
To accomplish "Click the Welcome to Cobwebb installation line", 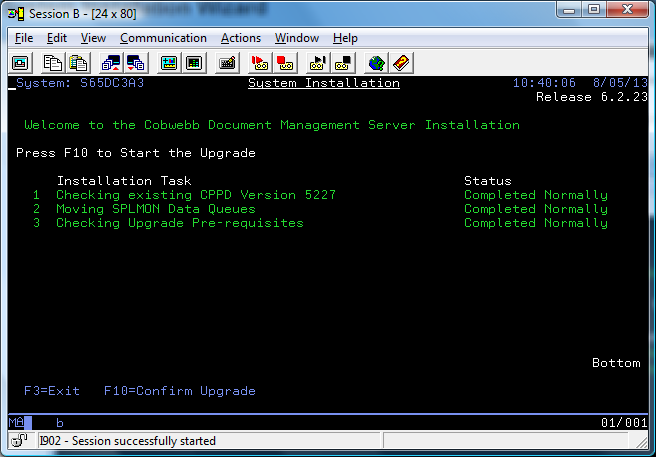I will pos(272,125).
